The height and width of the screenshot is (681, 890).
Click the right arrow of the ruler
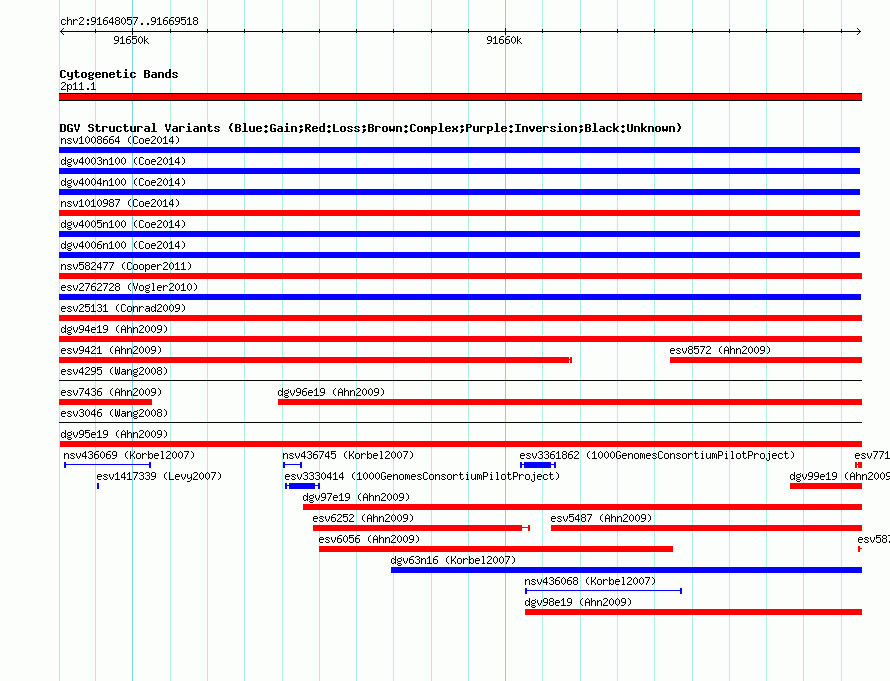coord(859,32)
